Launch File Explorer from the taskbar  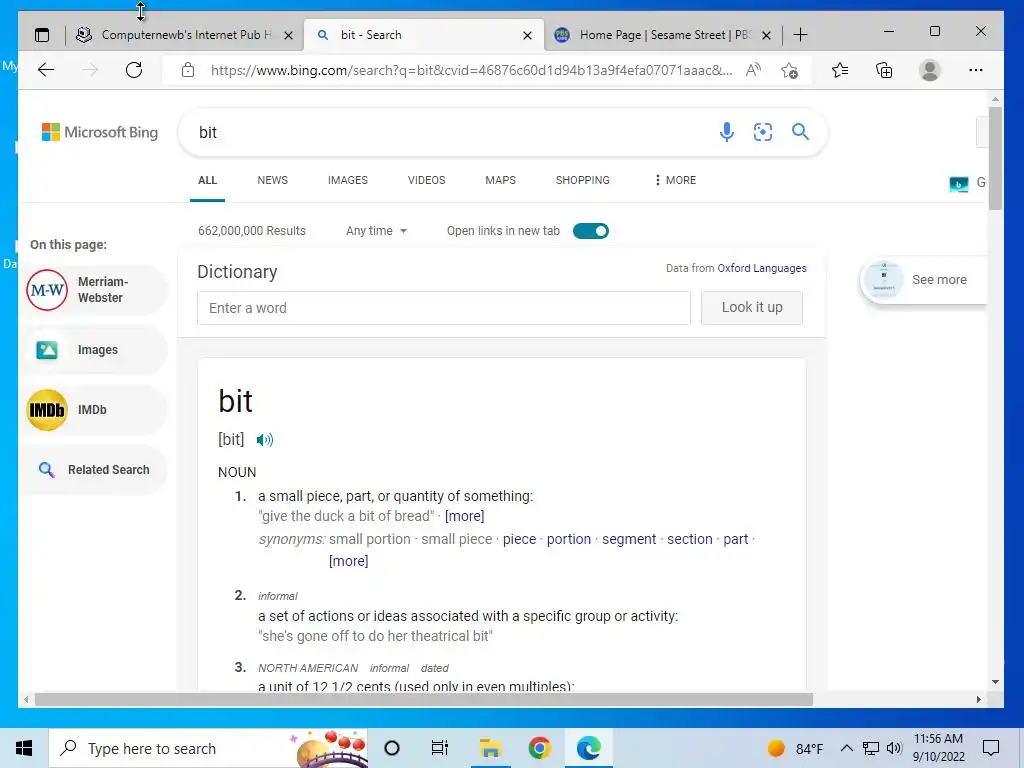point(490,748)
